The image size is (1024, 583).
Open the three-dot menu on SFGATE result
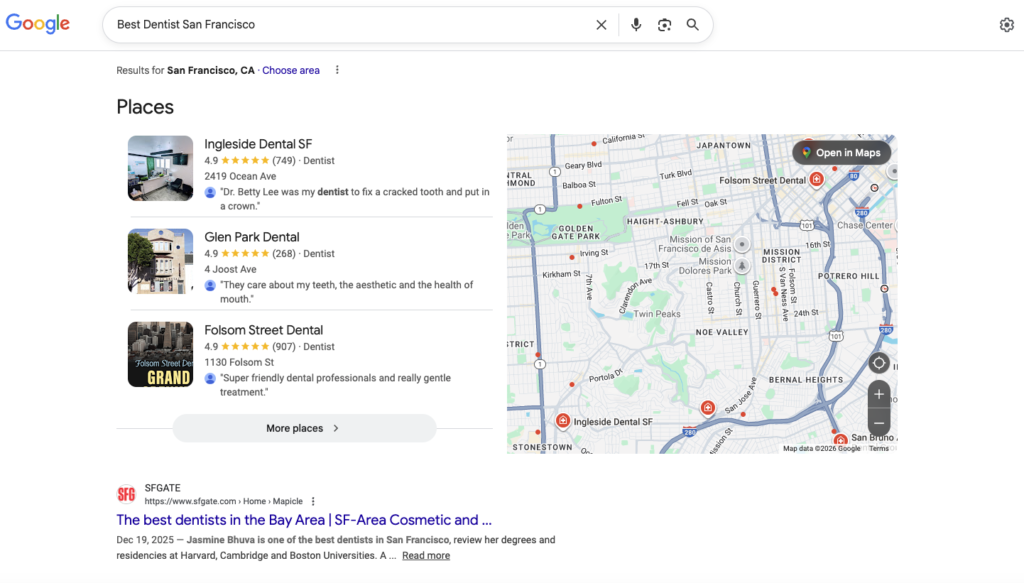[x=314, y=500]
